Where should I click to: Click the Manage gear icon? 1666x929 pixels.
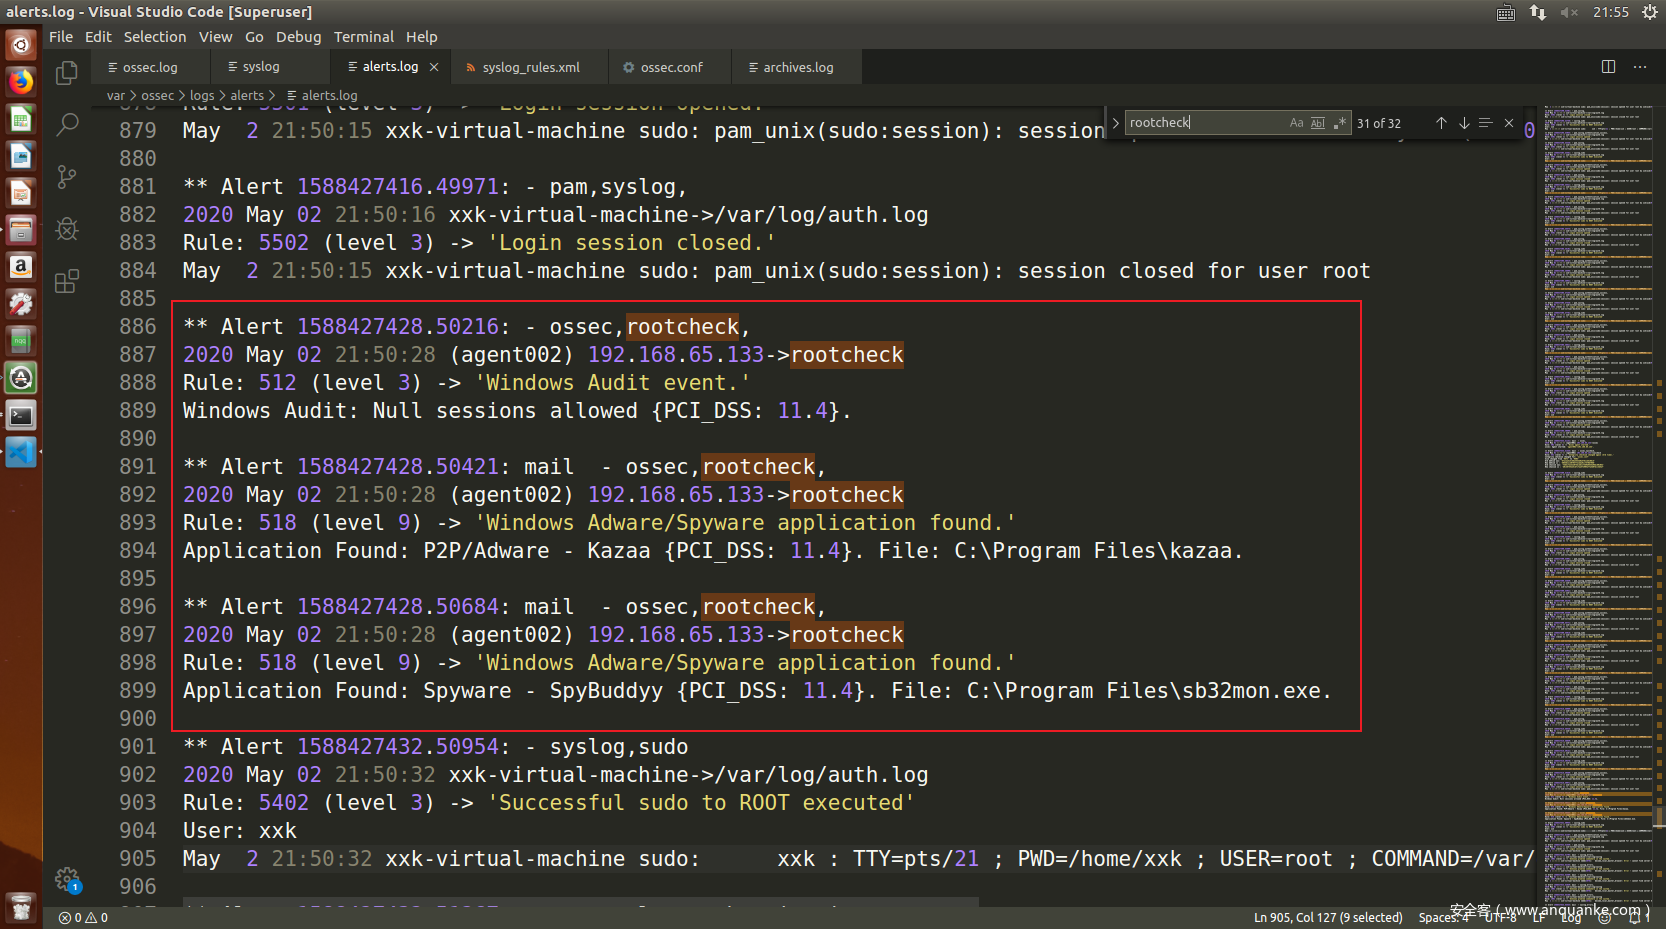pyautogui.click(x=67, y=879)
